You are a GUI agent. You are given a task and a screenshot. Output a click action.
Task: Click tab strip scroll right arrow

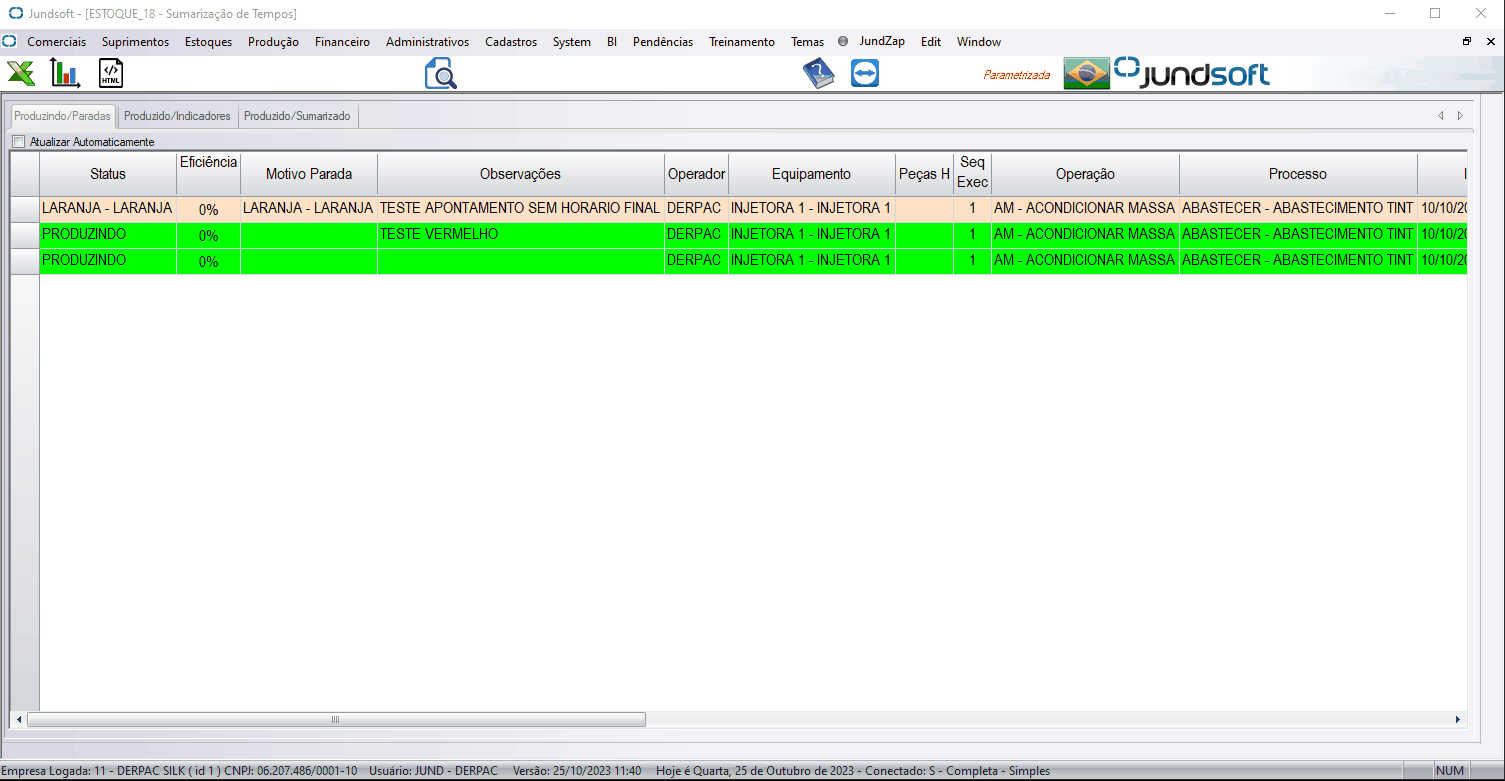click(x=1460, y=116)
